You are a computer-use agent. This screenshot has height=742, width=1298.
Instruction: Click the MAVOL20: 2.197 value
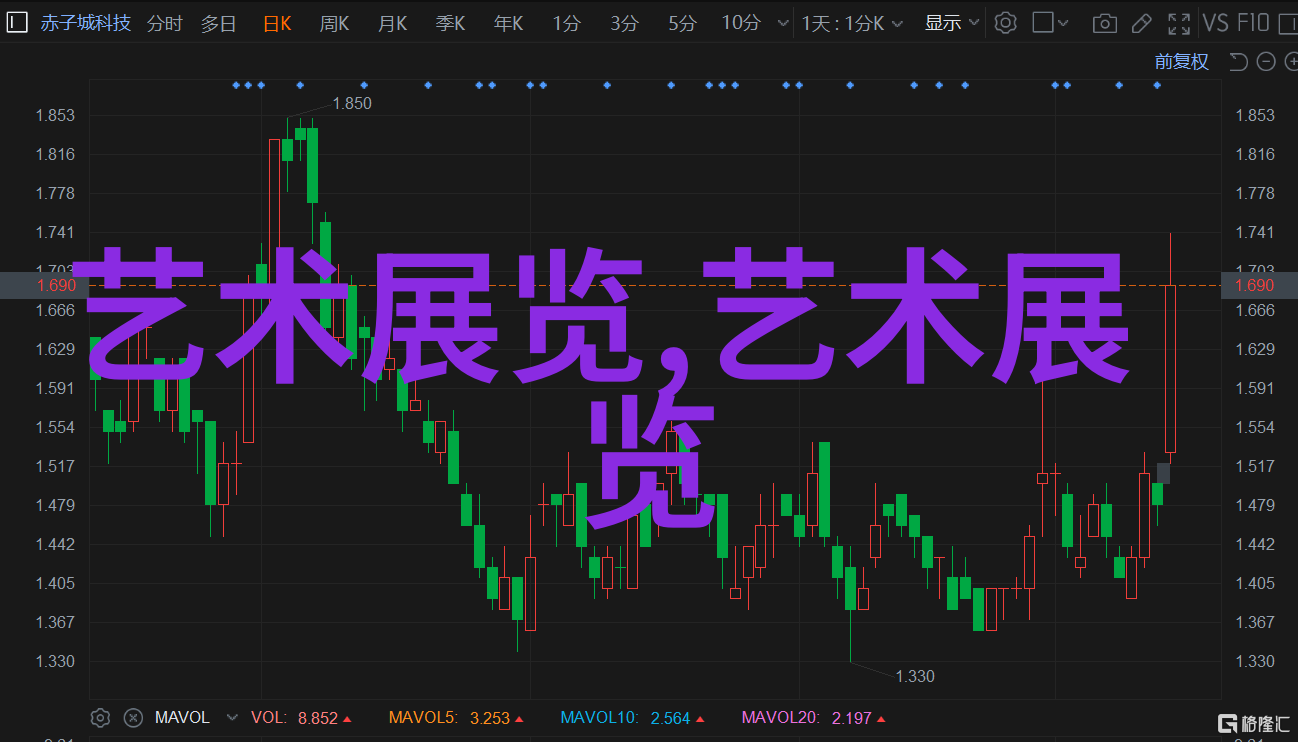[813, 717]
